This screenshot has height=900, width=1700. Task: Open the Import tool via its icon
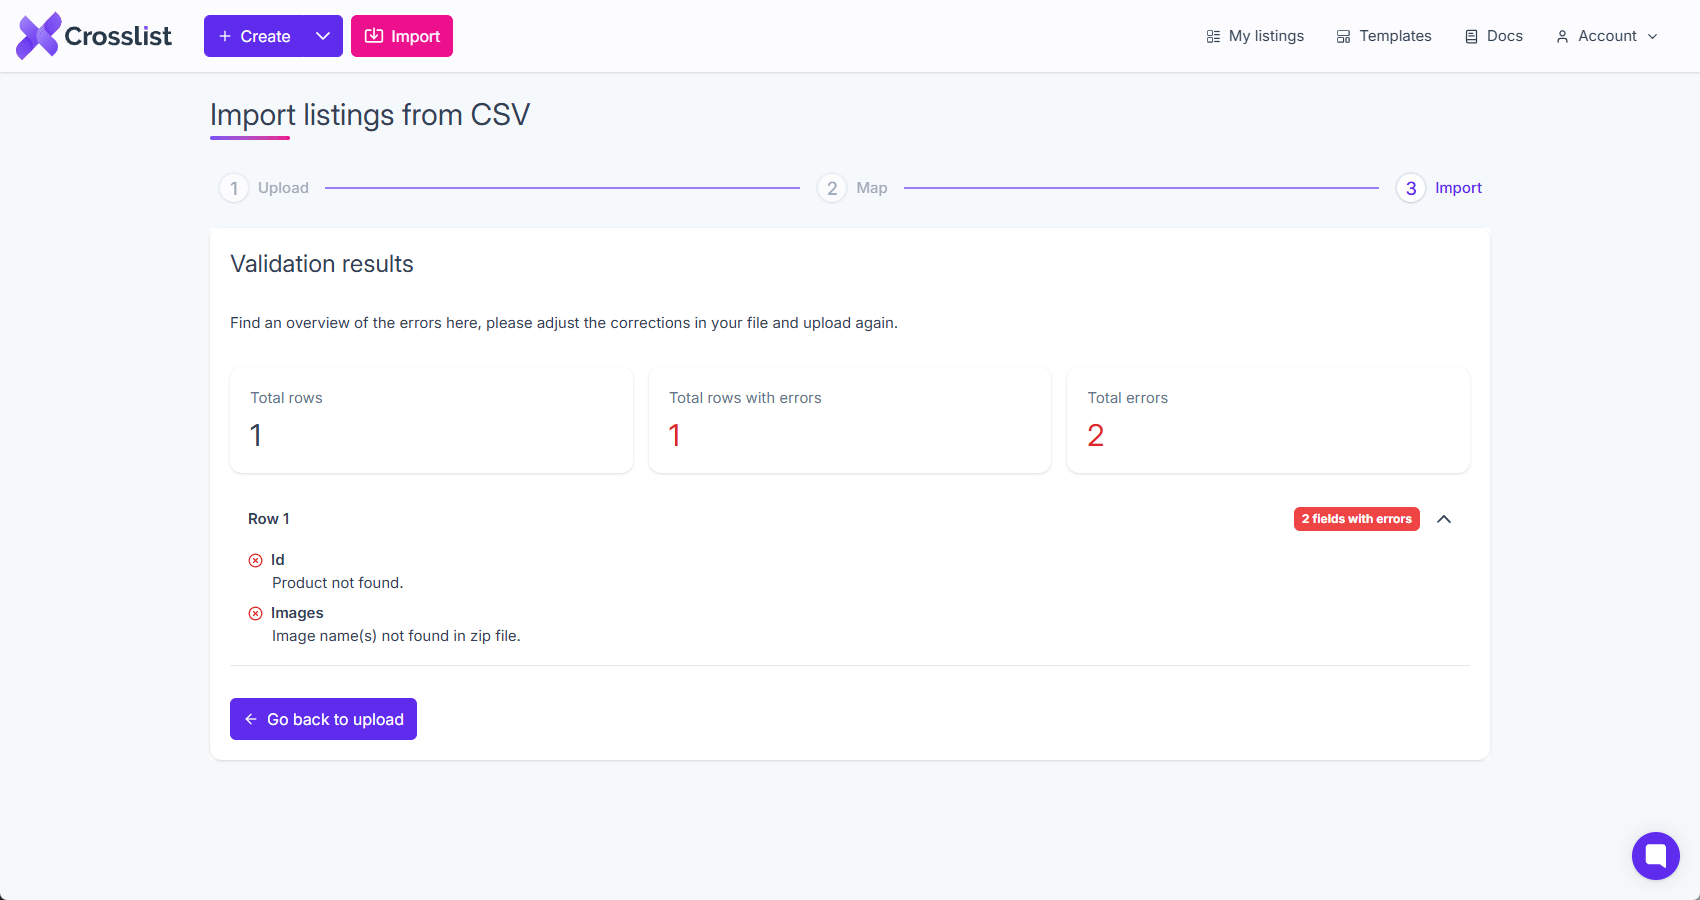click(x=374, y=36)
